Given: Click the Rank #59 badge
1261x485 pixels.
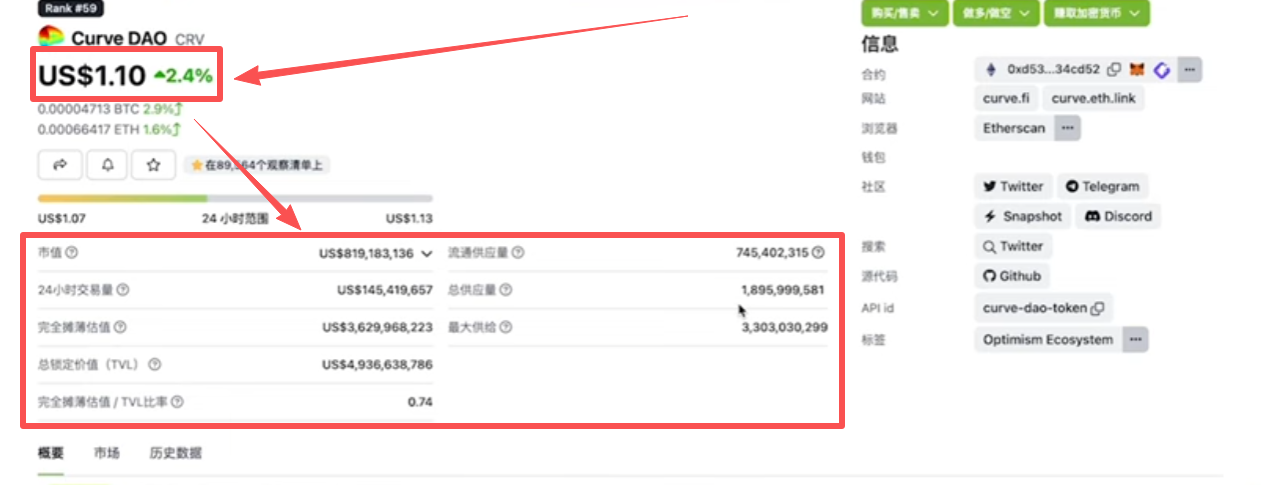Looking at the screenshot, I should (x=71, y=7).
